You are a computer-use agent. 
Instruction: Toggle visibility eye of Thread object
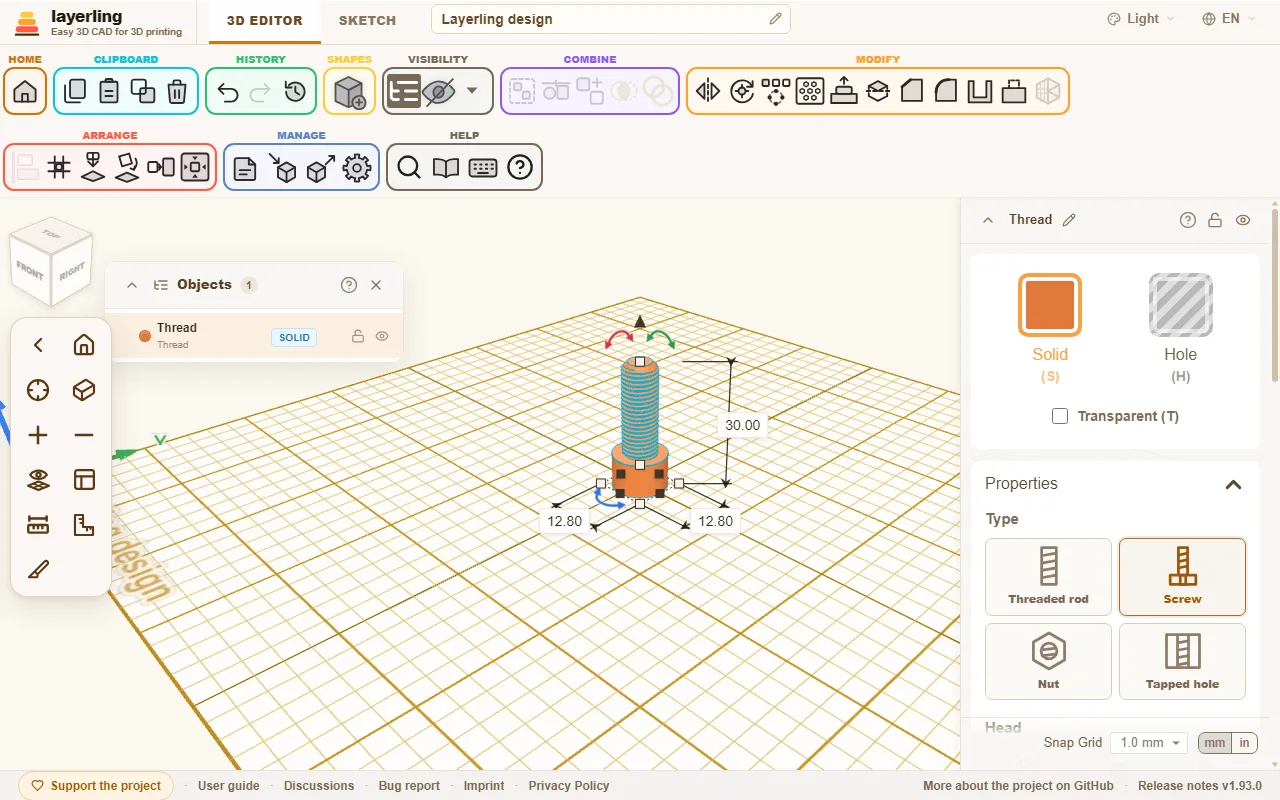382,336
